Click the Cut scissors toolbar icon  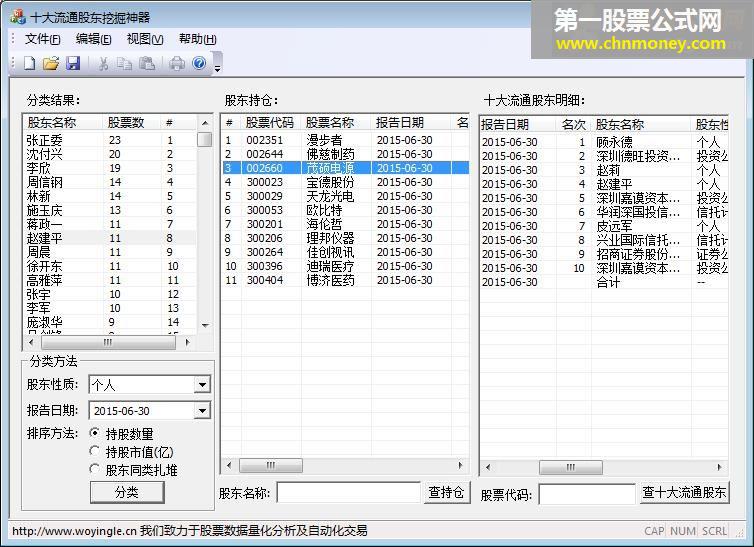pyautogui.click(x=103, y=63)
